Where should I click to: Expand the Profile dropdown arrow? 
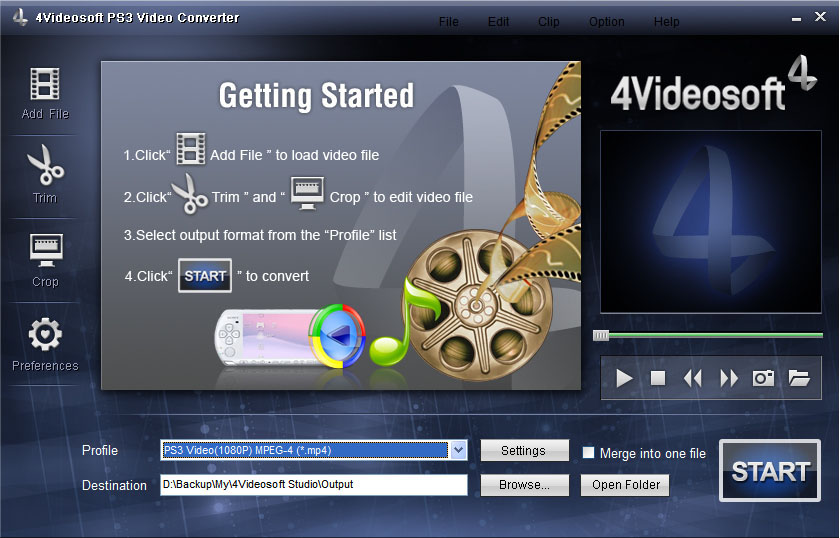[459, 450]
